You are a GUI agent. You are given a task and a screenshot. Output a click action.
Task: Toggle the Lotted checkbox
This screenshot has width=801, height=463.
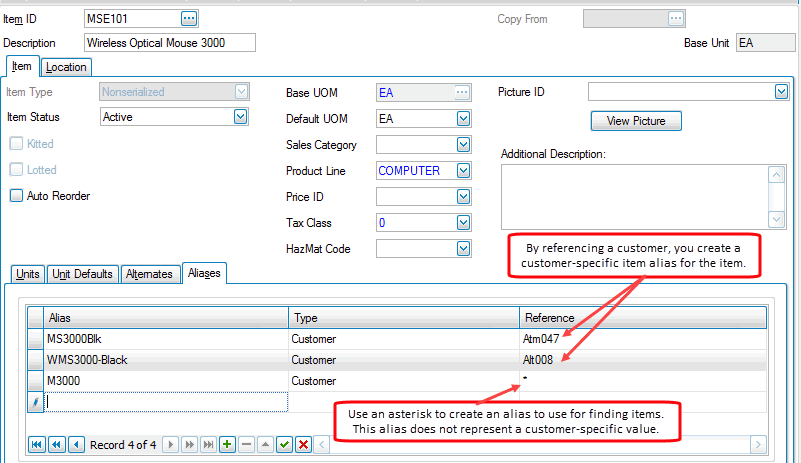click(15, 170)
